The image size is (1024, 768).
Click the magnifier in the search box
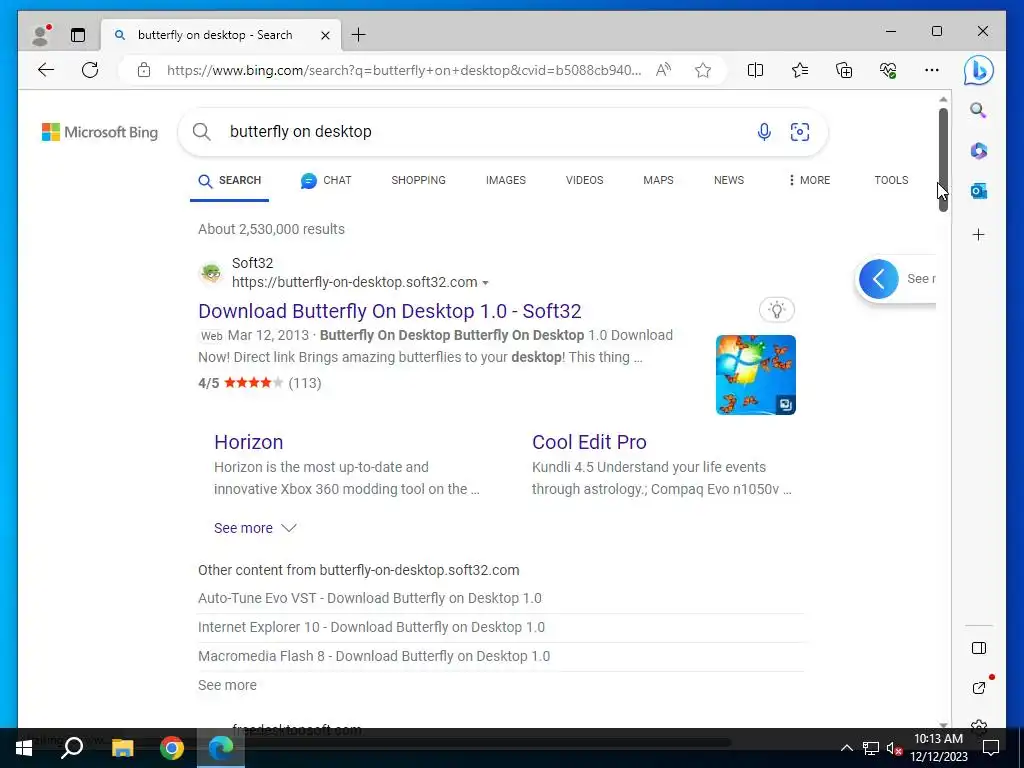tap(202, 132)
